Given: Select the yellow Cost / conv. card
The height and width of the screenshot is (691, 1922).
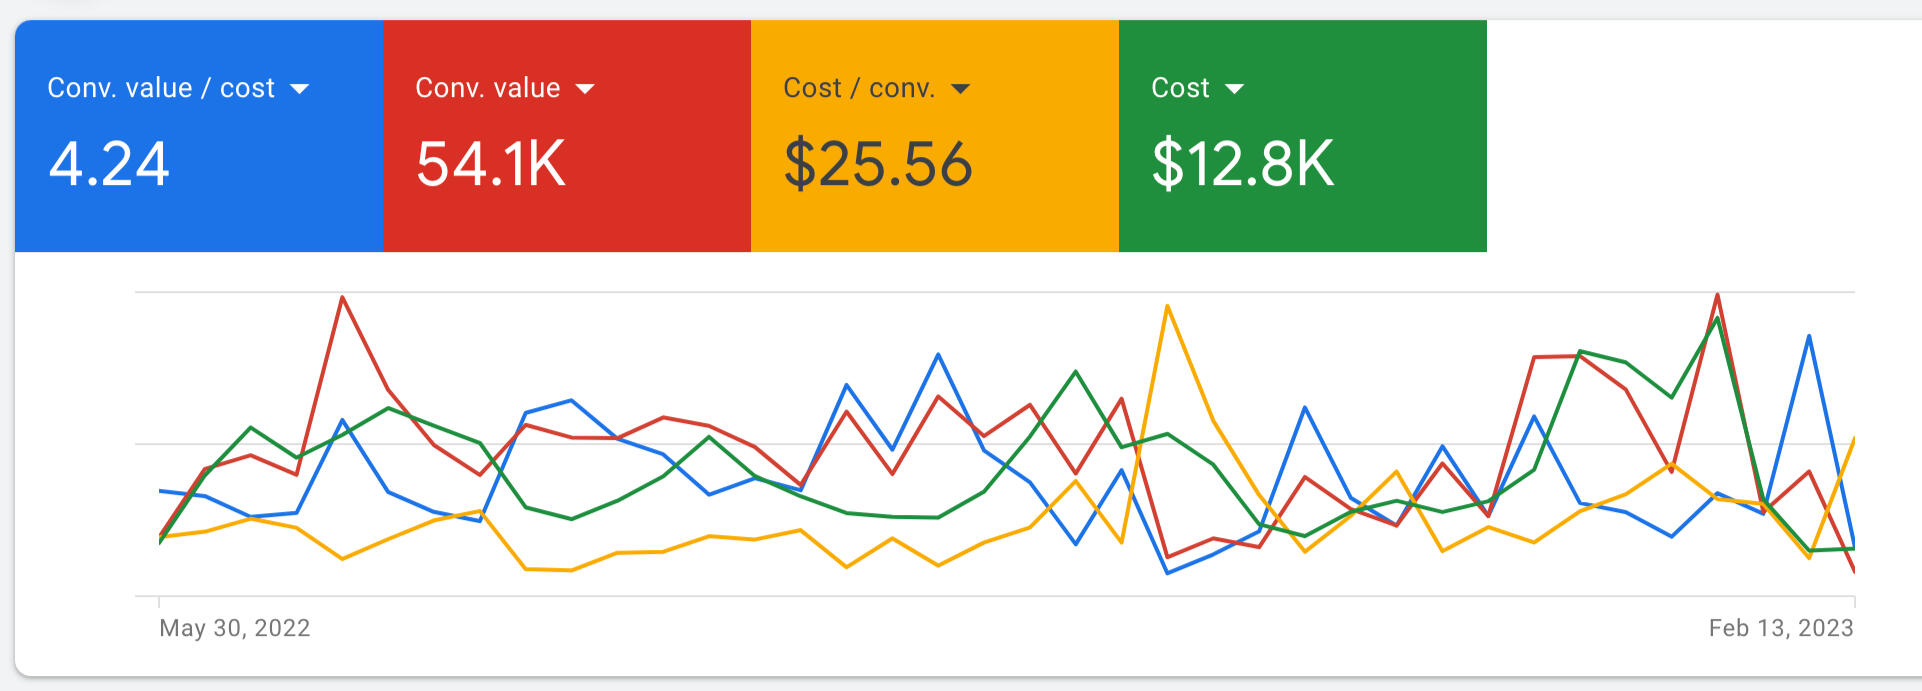Looking at the screenshot, I should 935,135.
